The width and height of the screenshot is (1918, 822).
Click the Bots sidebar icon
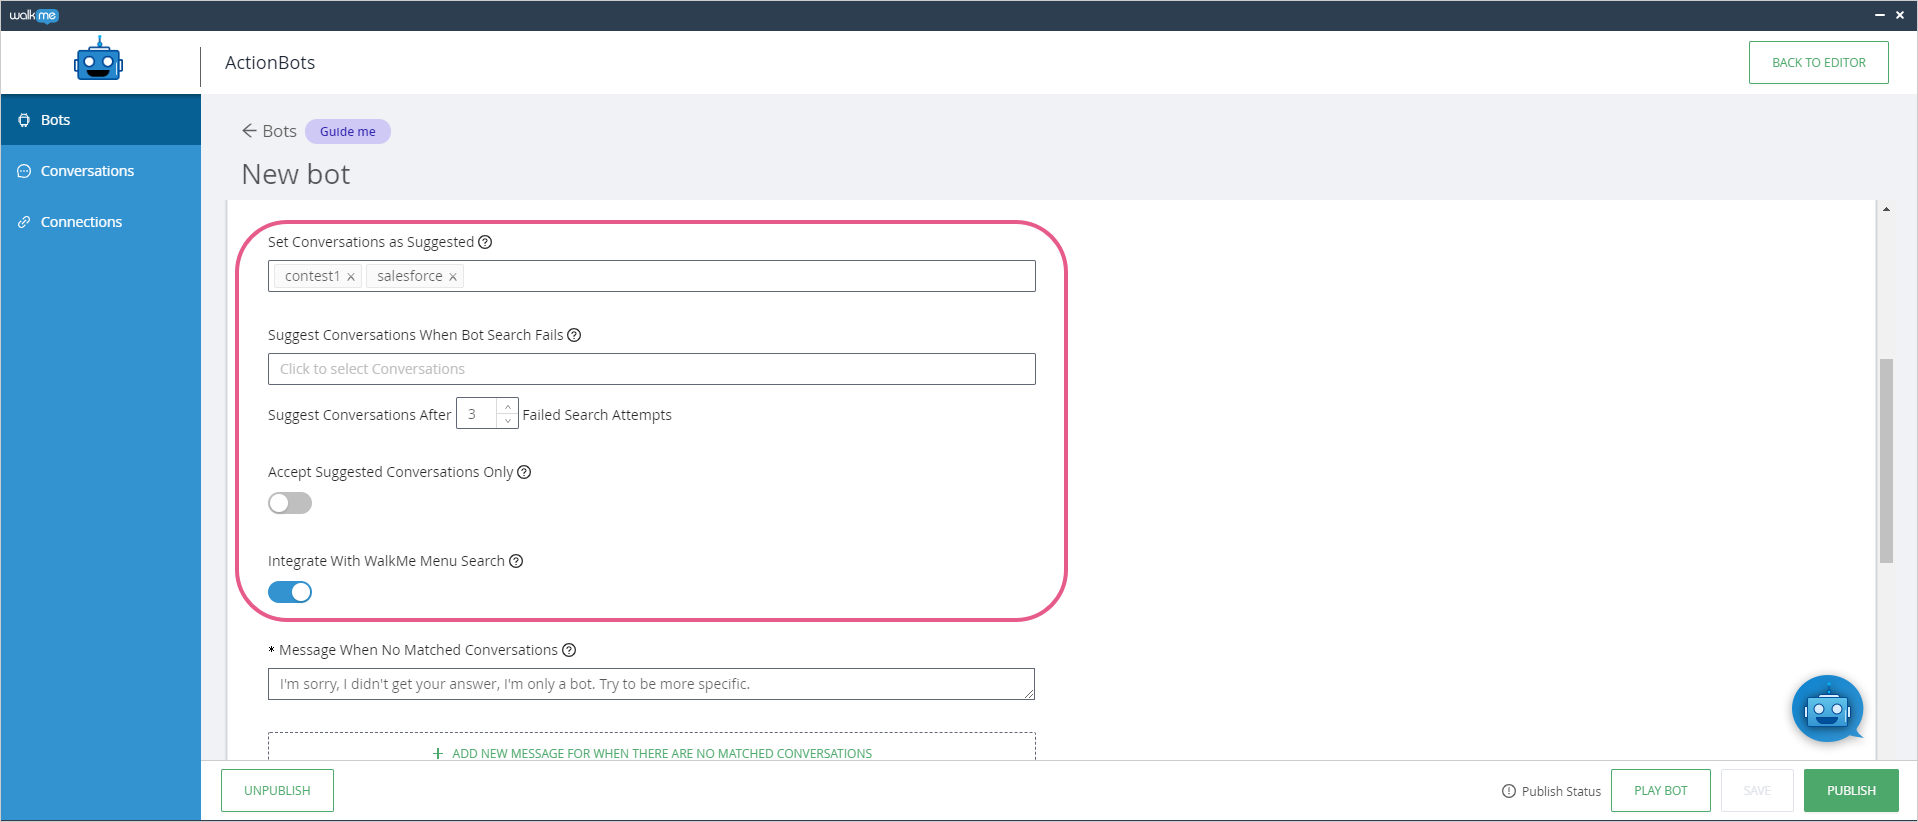coord(24,120)
